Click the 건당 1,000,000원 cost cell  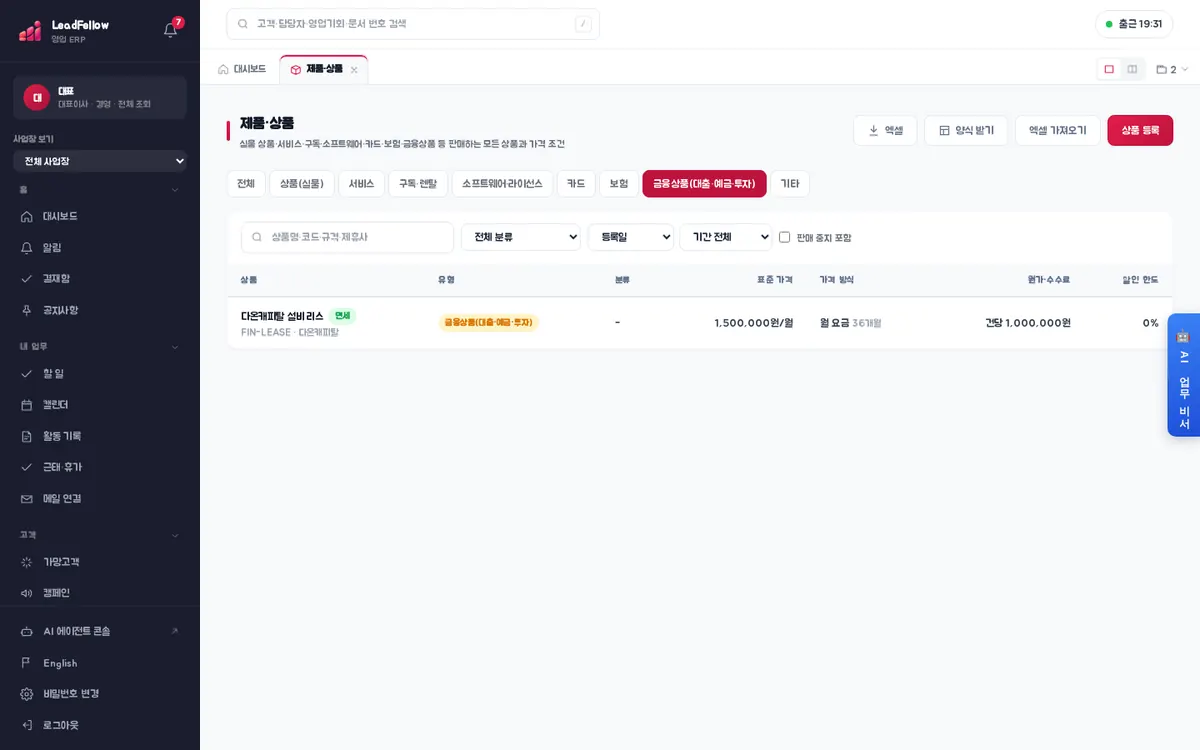(x=1027, y=323)
